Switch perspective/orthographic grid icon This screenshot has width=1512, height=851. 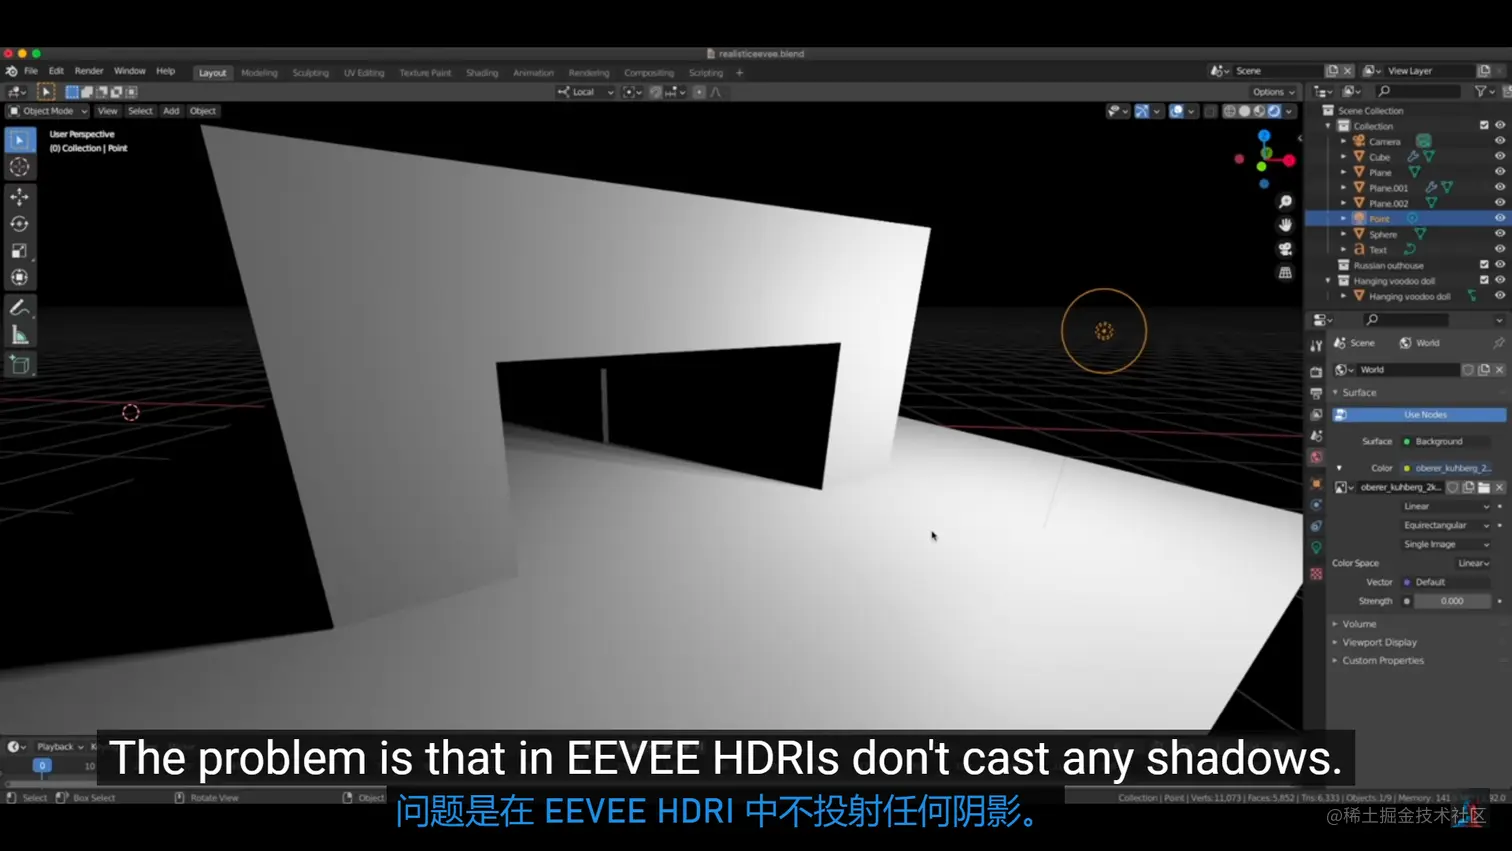[x=1285, y=272]
